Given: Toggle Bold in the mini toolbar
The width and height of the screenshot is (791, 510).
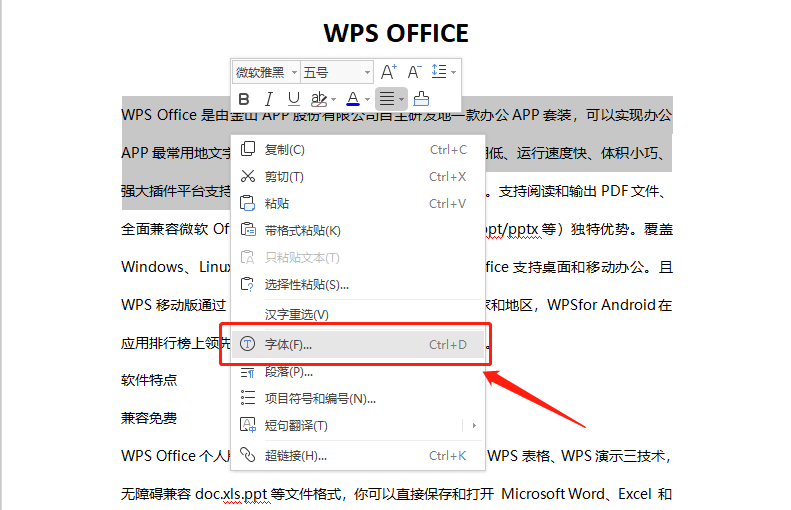Looking at the screenshot, I should pos(244,99).
